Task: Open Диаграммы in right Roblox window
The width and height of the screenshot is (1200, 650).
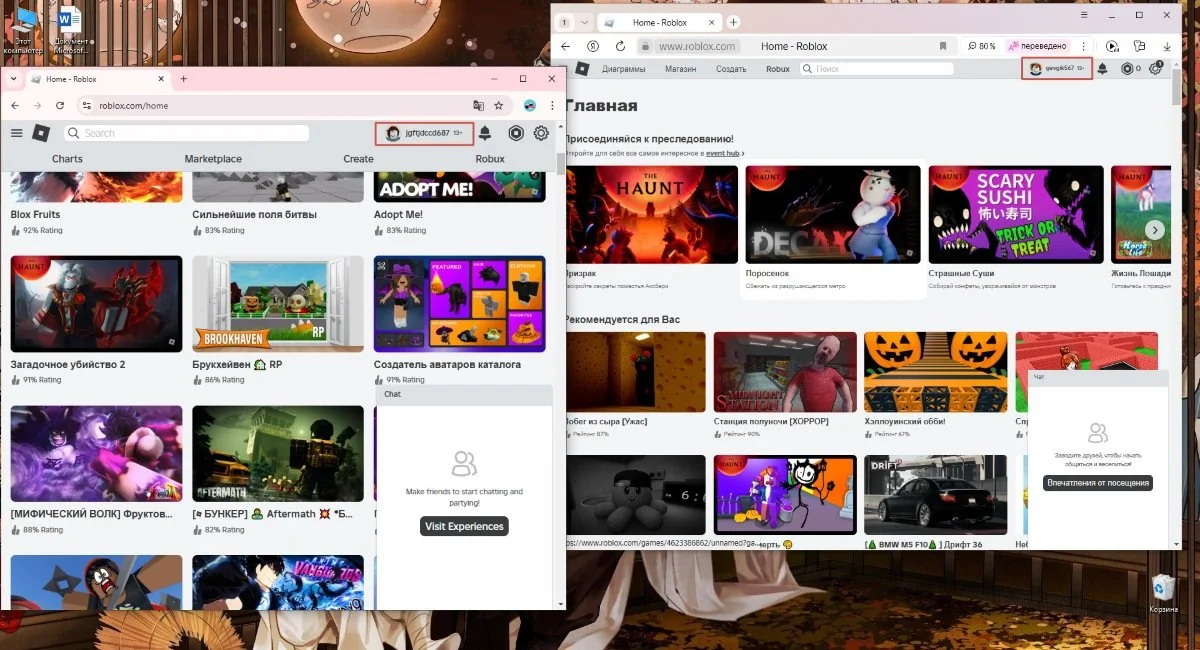Action: coord(623,69)
